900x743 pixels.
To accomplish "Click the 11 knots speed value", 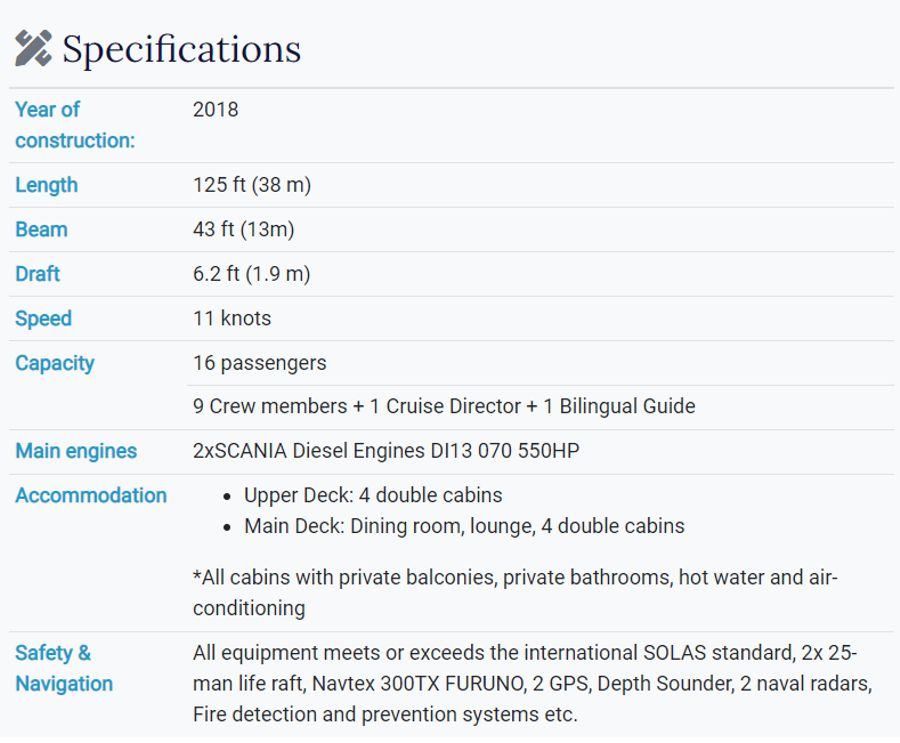I will (232, 318).
